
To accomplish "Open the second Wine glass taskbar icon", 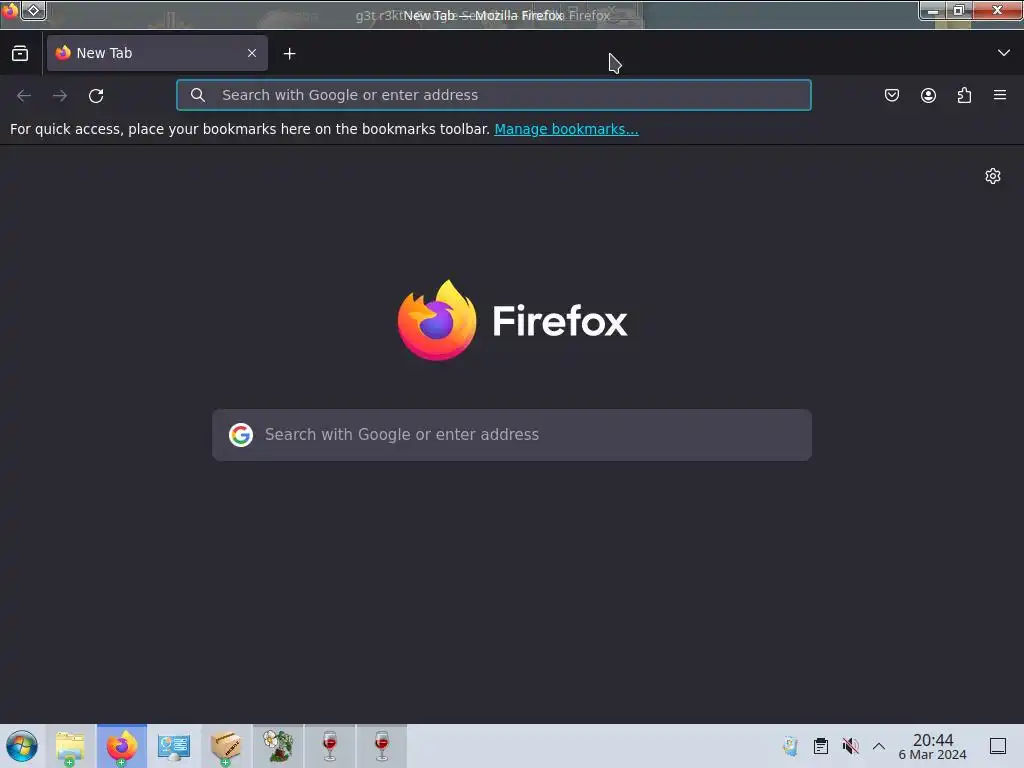I will 381,746.
